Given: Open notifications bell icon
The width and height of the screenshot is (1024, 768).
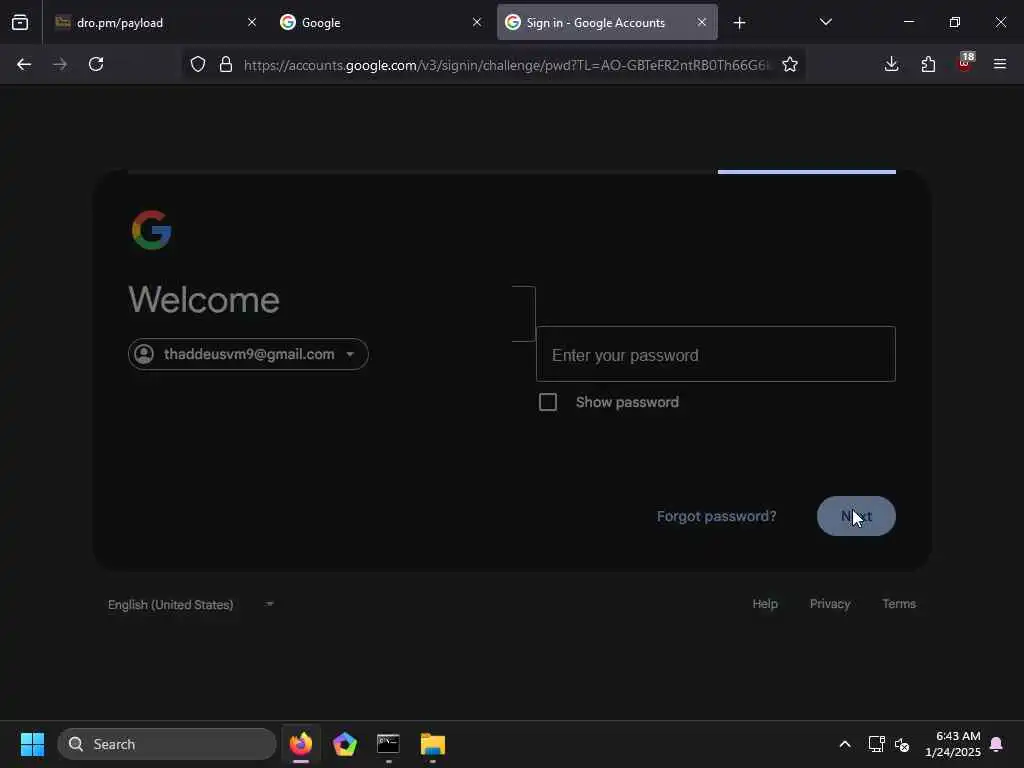Looking at the screenshot, I should coord(997,744).
